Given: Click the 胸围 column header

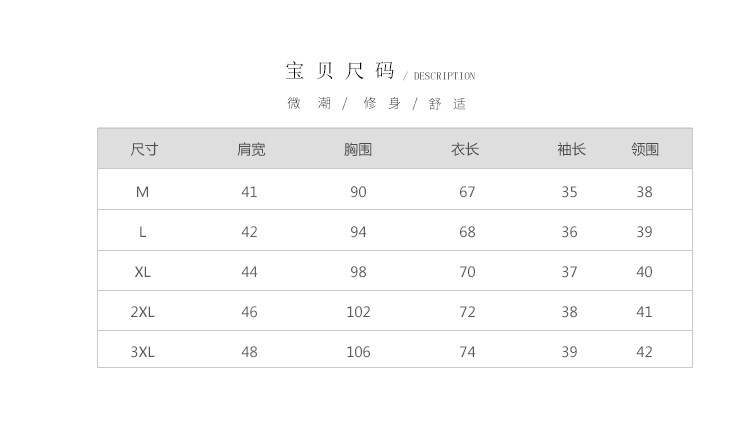Looking at the screenshot, I should [x=358, y=150].
